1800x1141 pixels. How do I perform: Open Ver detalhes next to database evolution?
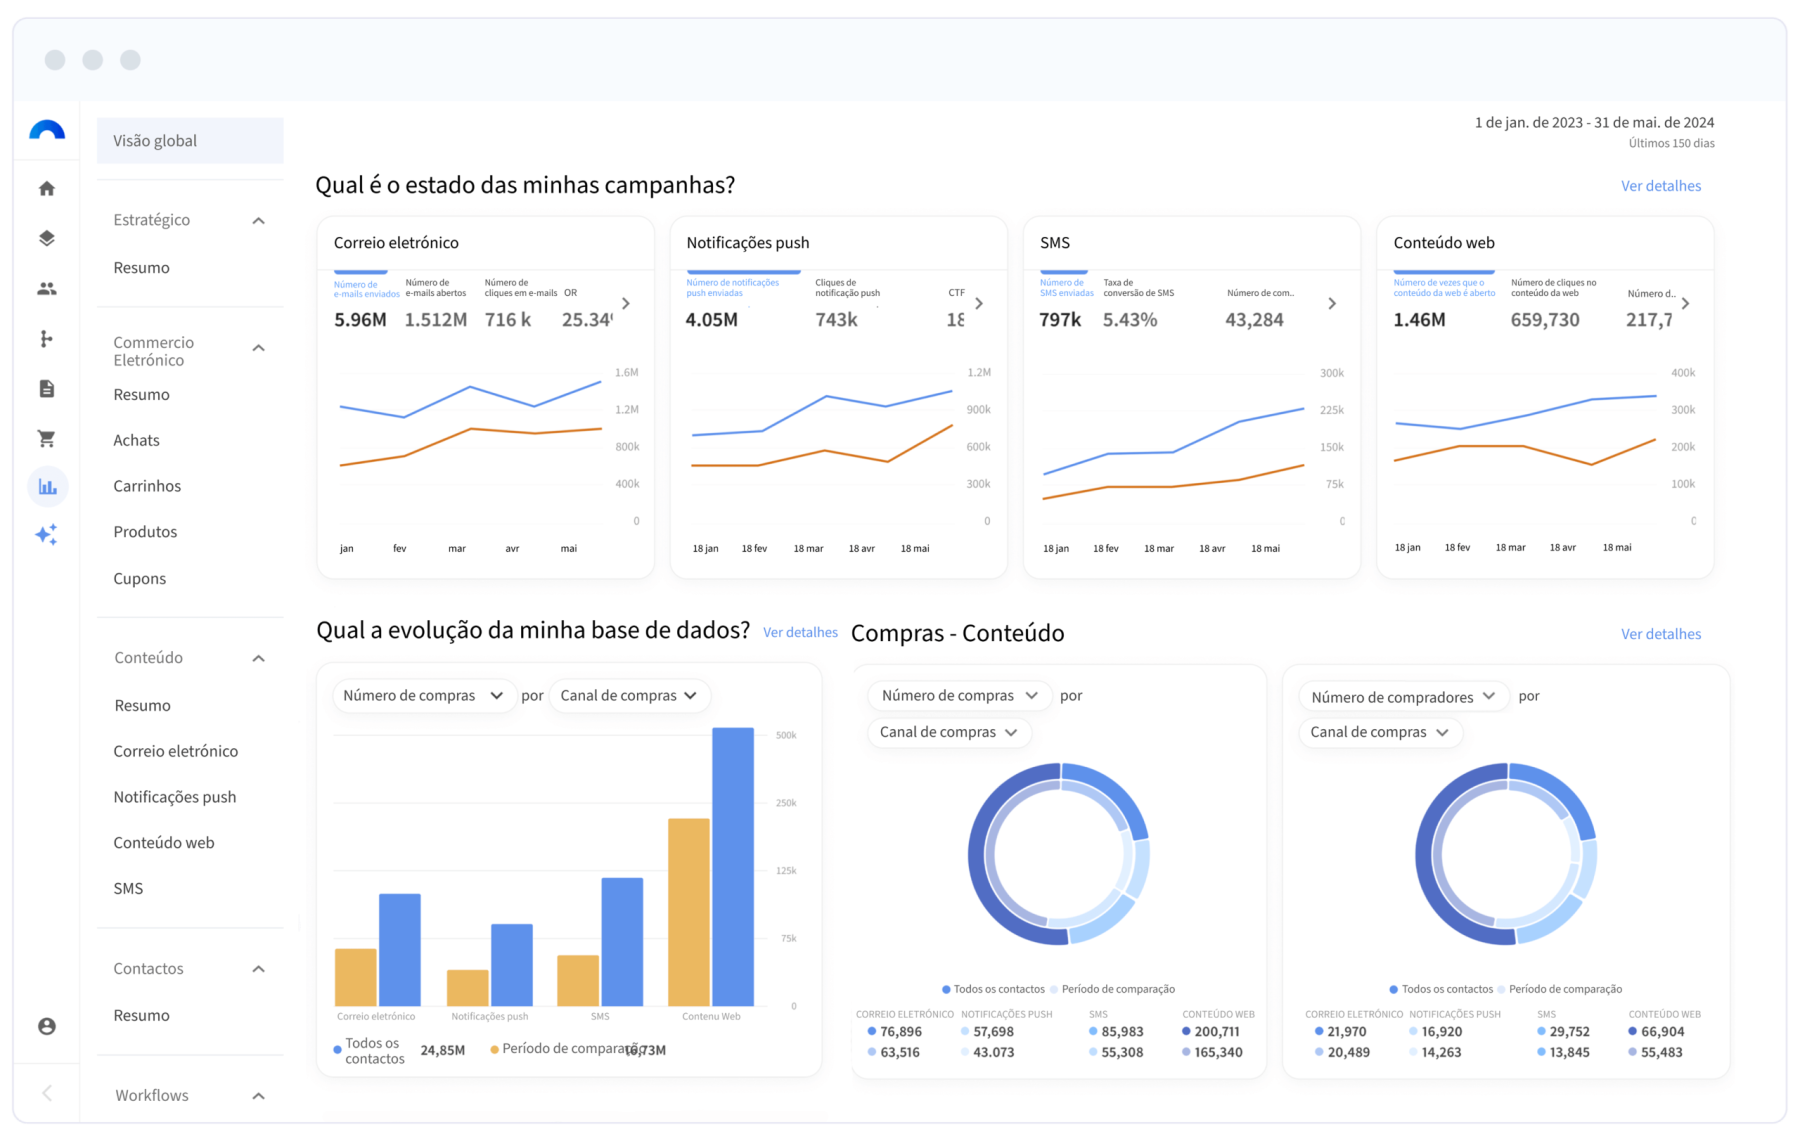click(800, 632)
